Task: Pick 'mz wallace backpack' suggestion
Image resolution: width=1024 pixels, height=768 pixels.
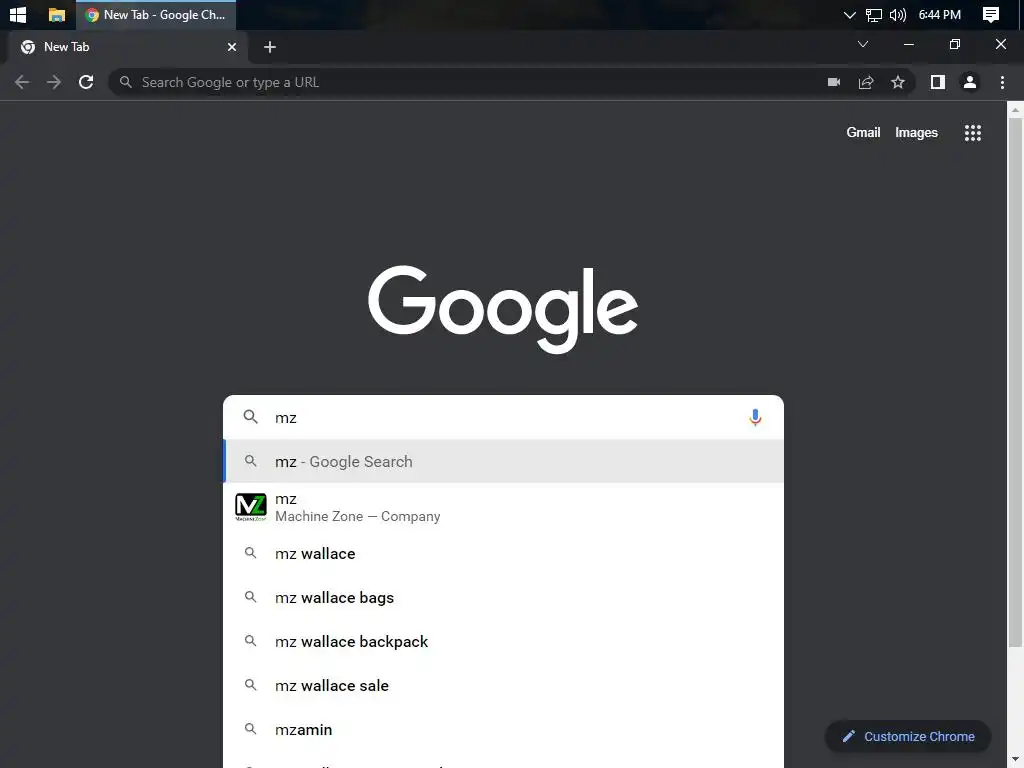Action: click(x=503, y=641)
